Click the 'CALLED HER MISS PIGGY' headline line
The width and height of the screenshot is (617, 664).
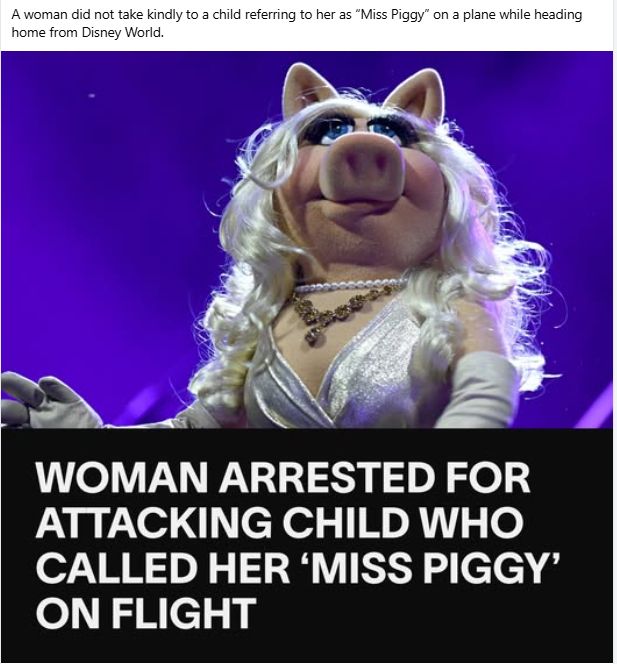coord(298,567)
